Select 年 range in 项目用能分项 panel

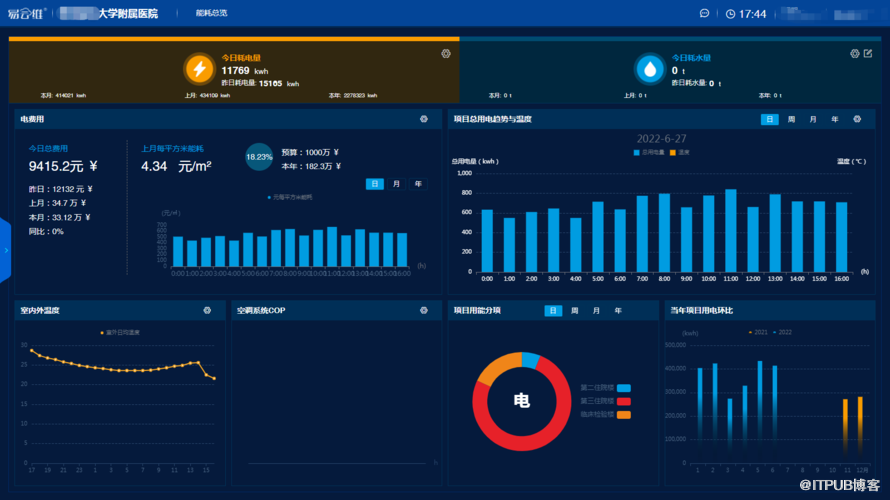coord(618,310)
